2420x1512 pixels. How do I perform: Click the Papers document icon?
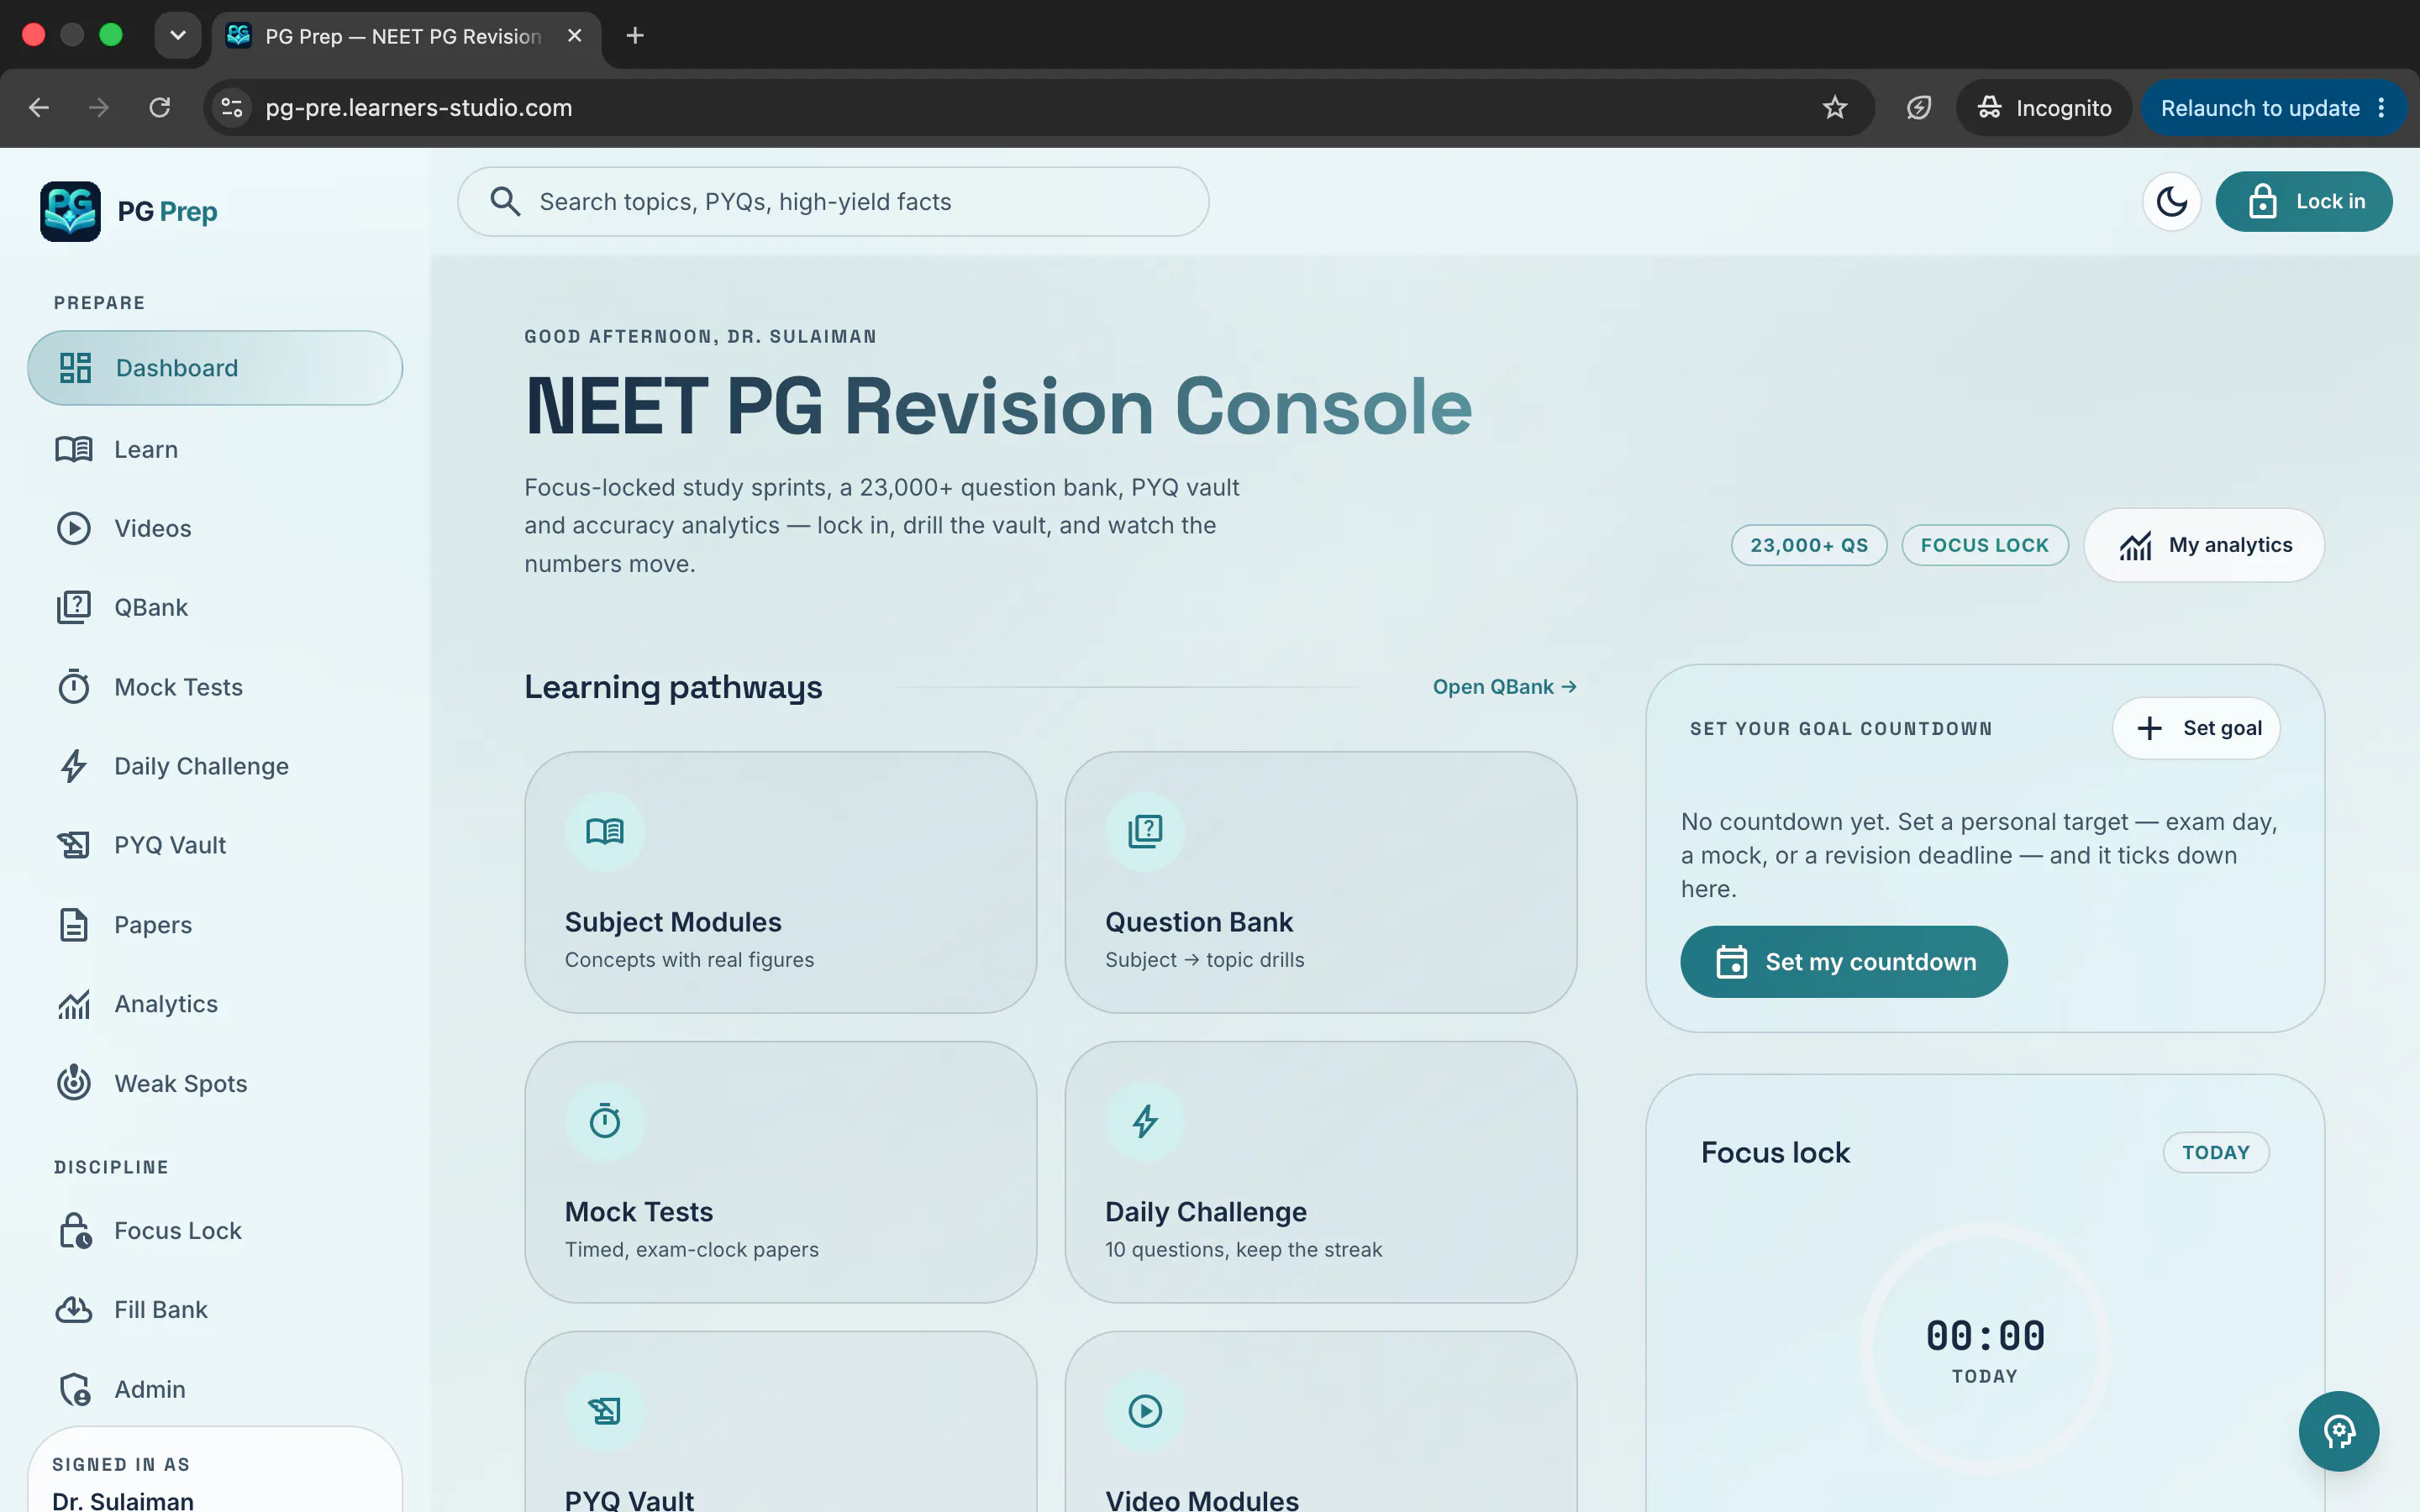click(x=74, y=925)
